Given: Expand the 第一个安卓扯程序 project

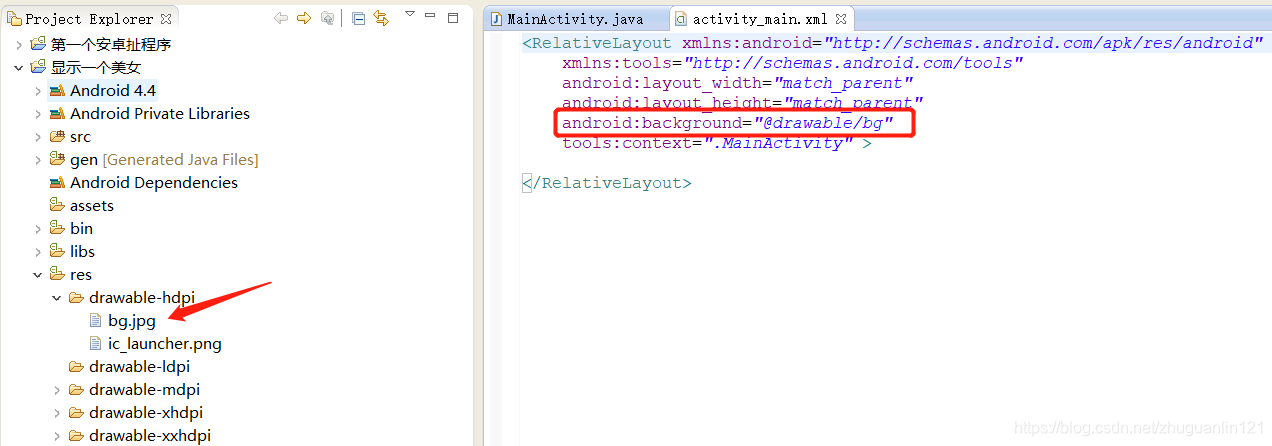Looking at the screenshot, I should pyautogui.click(x=18, y=44).
